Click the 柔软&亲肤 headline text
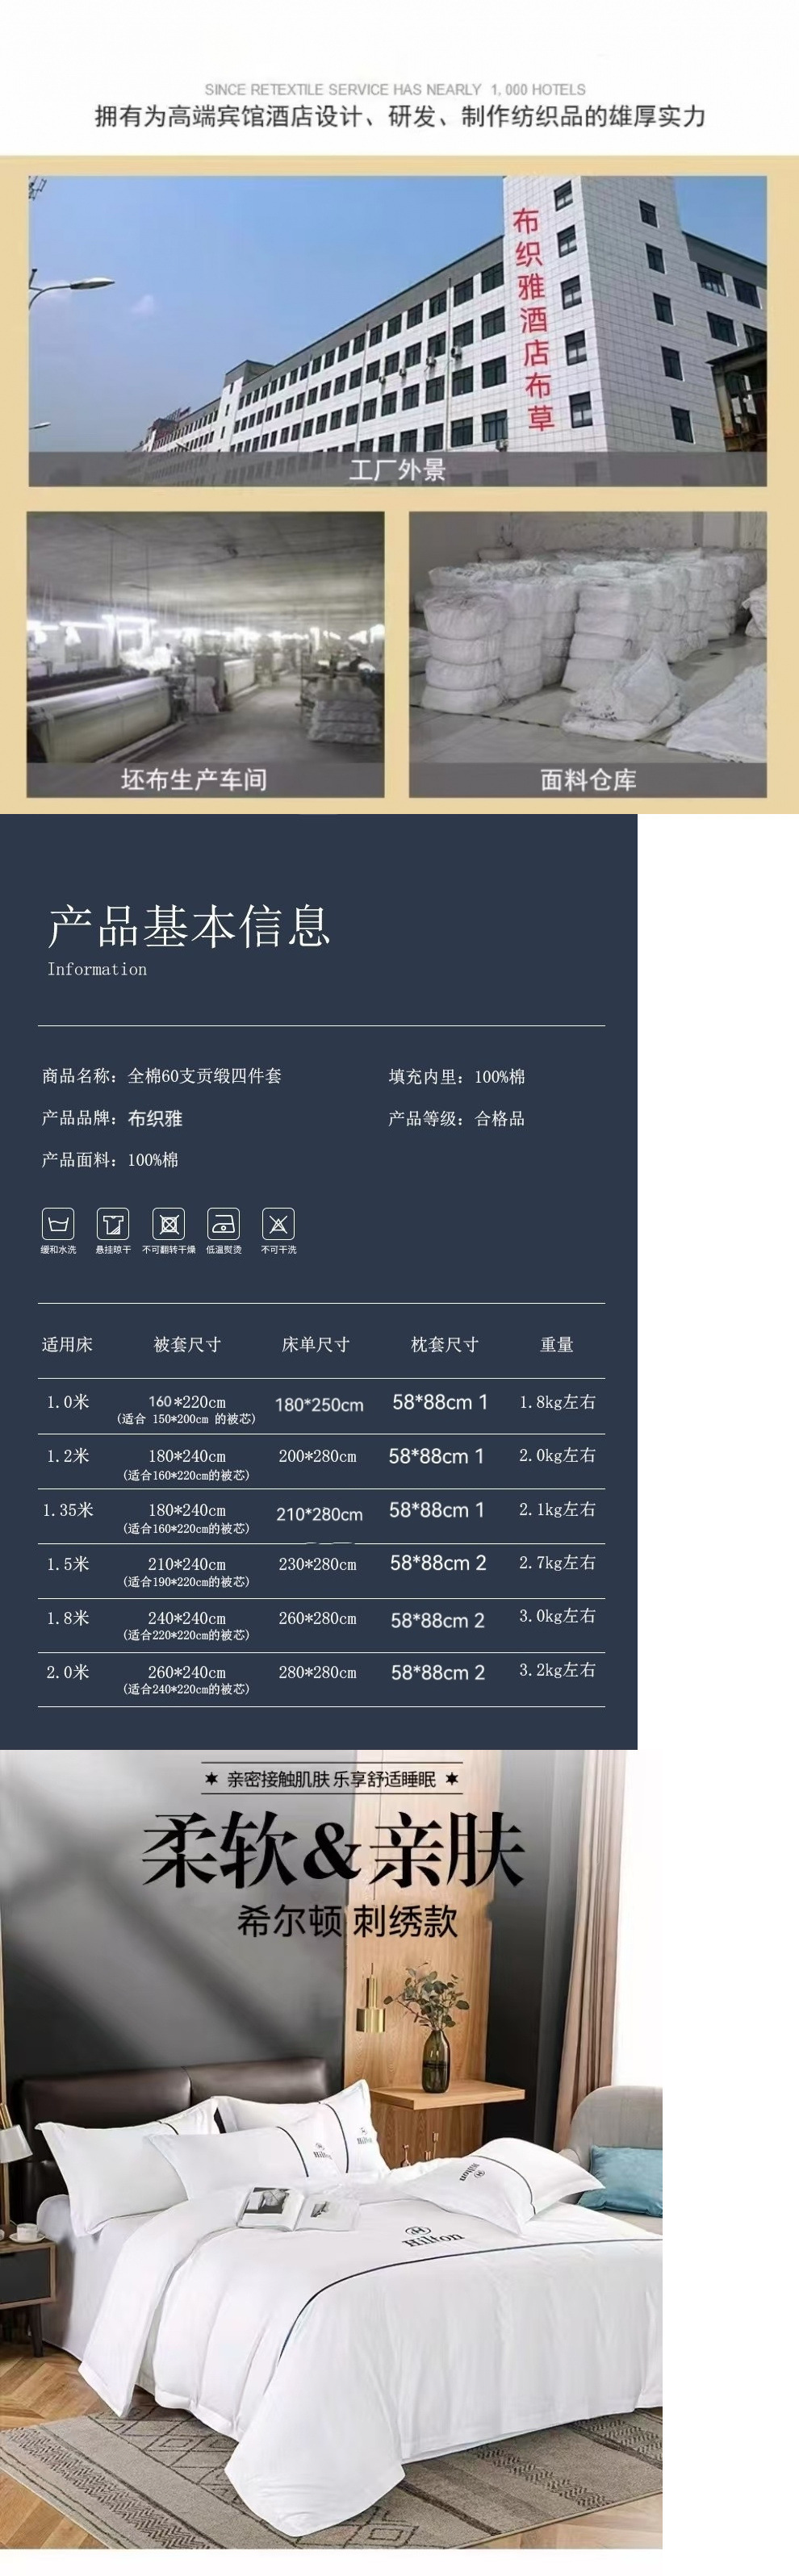Viewport: 799px width, 2576px height. 334,1851
